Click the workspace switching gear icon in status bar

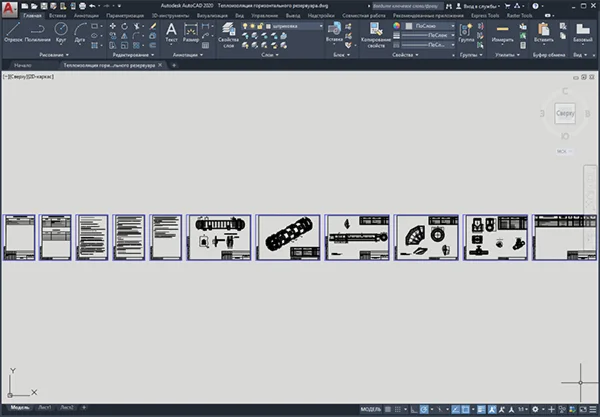535,409
